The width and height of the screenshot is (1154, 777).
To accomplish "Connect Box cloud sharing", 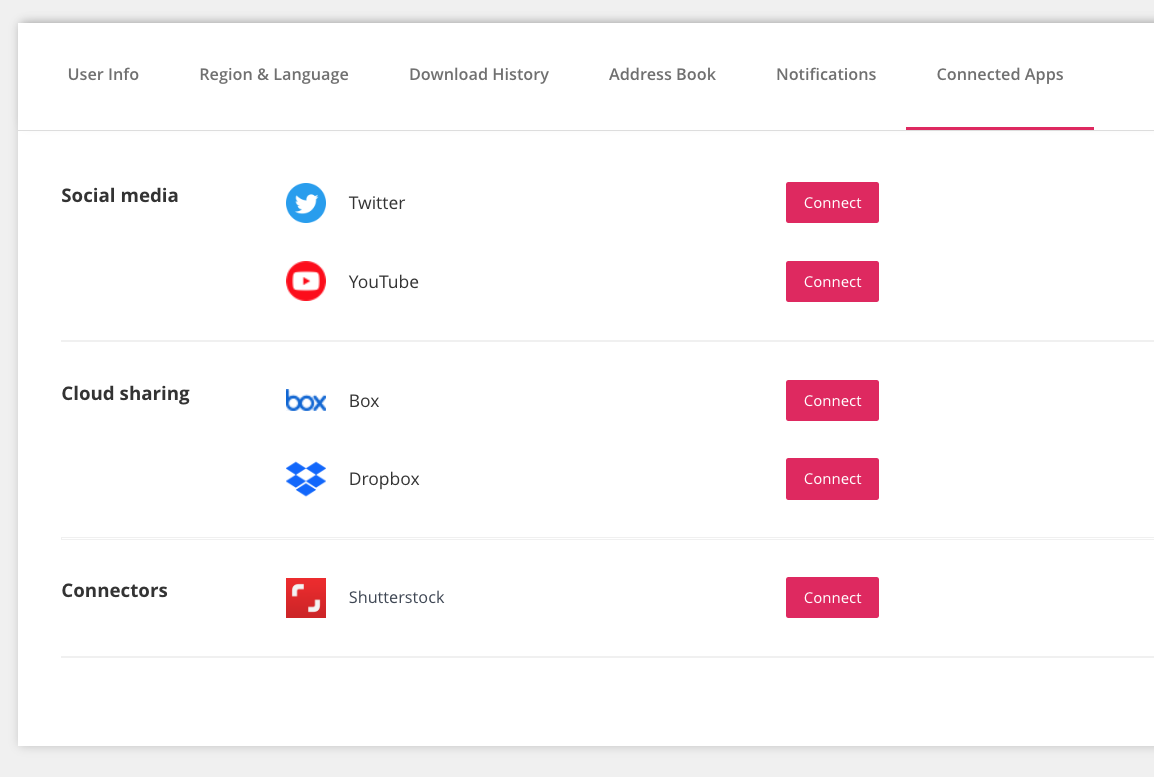I will 832,401.
